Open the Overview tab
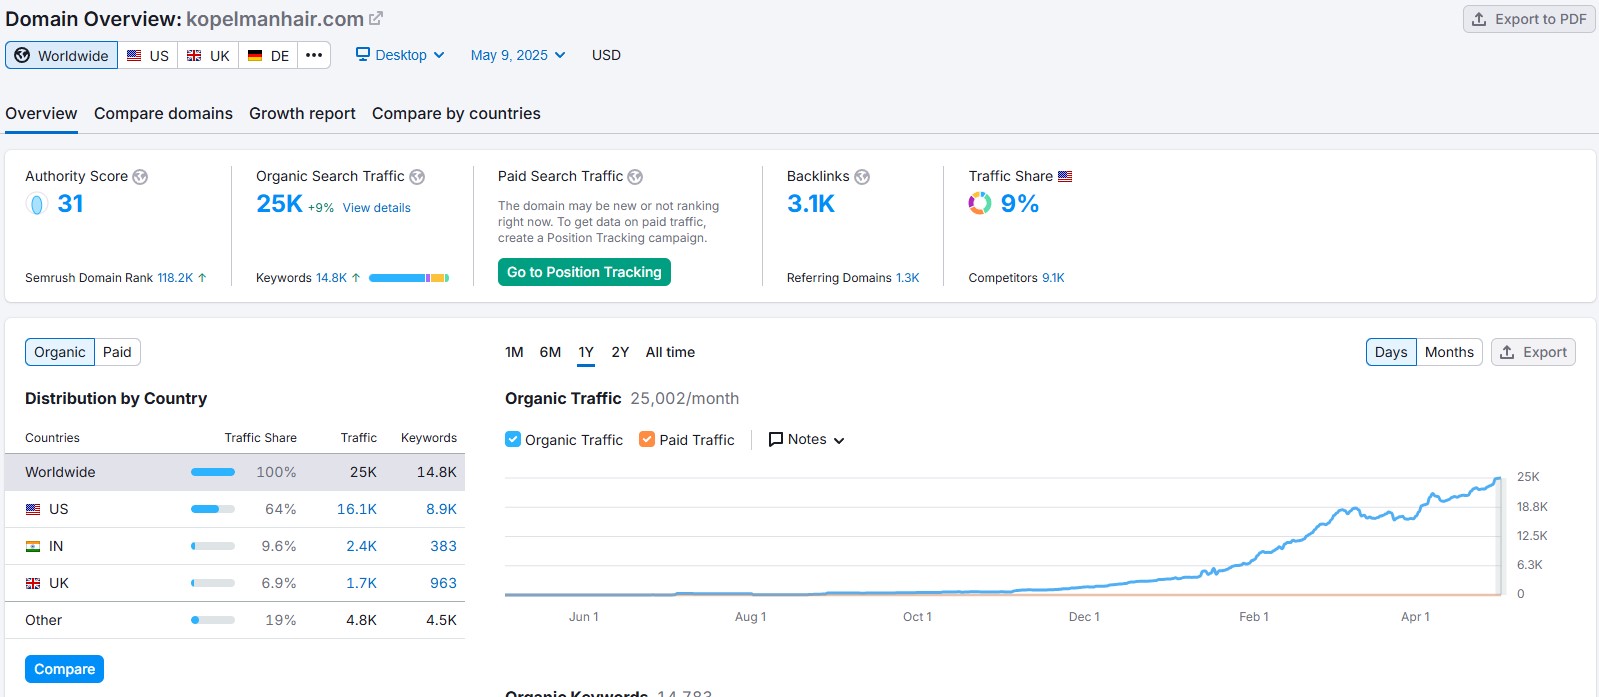Viewport: 1599px width, 697px height. pos(41,114)
